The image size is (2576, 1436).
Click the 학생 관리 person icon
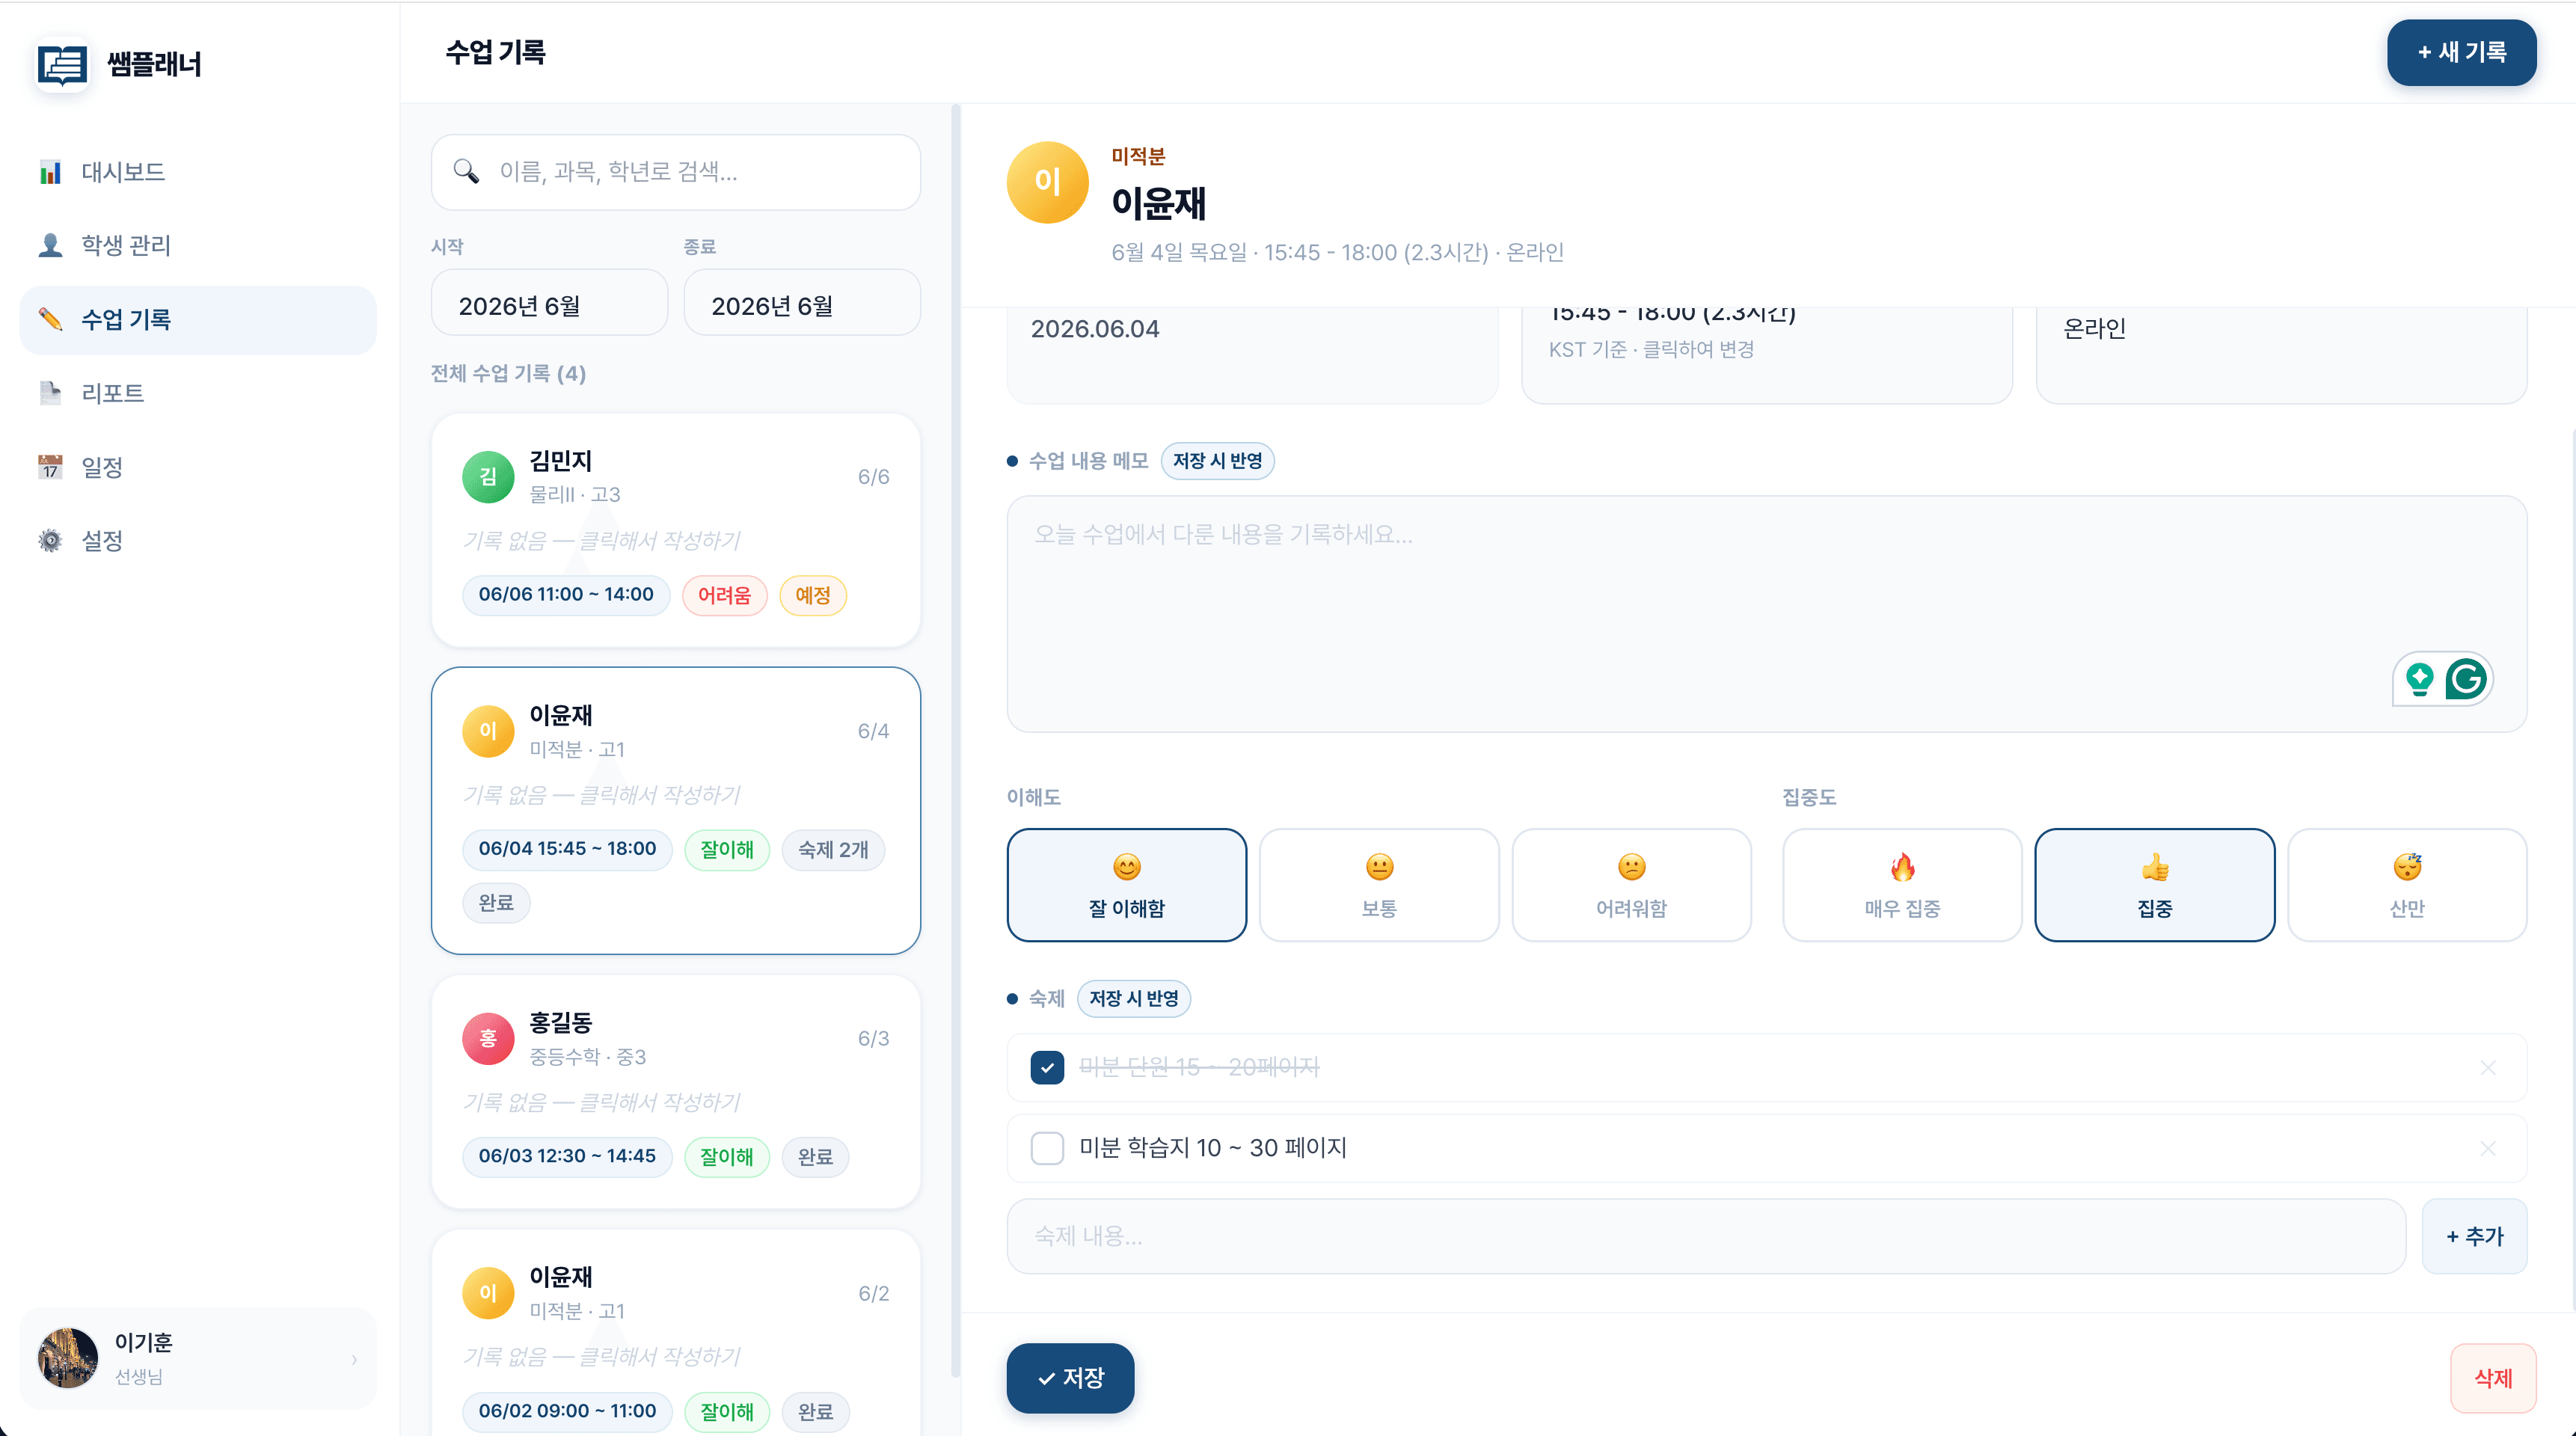click(x=50, y=245)
